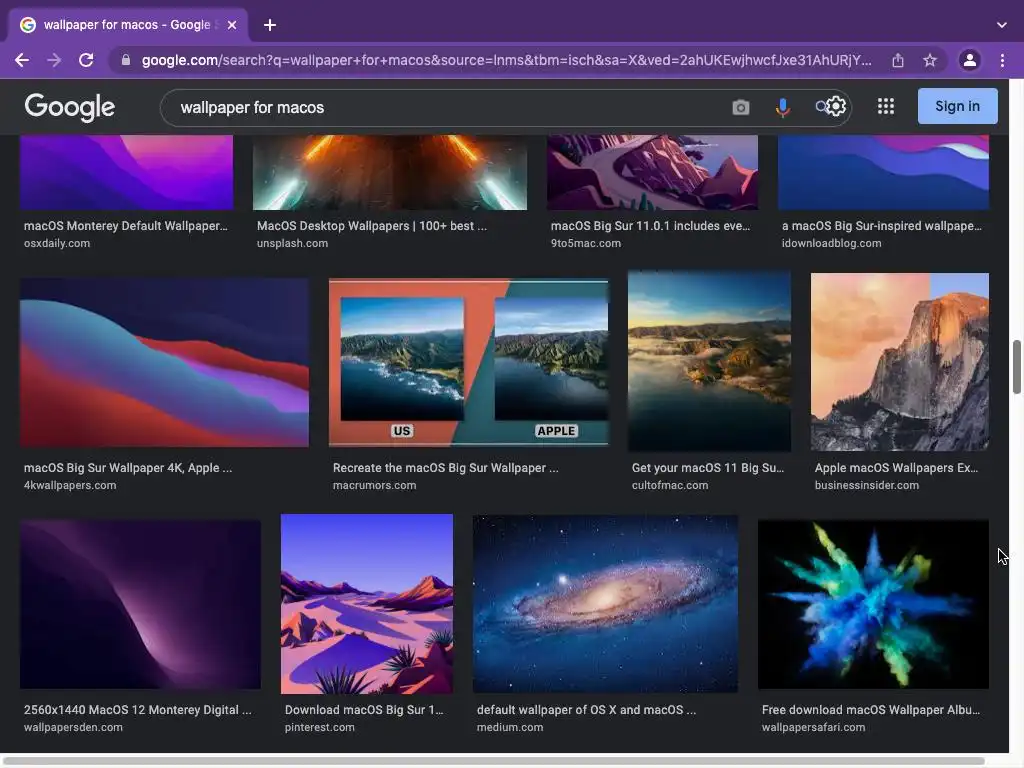Open macOS Monterey Default Wallpaper thumbnail
The width and height of the screenshot is (1024, 768).
coord(127,172)
